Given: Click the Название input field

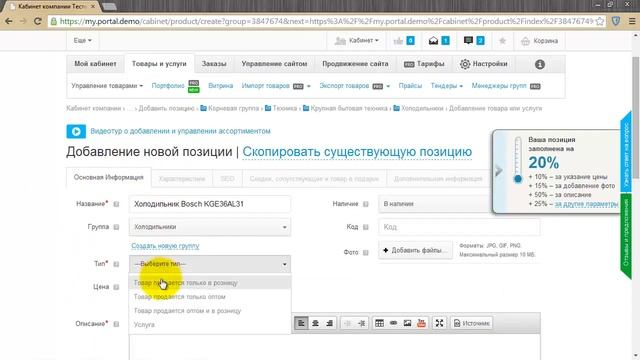Looking at the screenshot, I should click(x=210, y=204).
